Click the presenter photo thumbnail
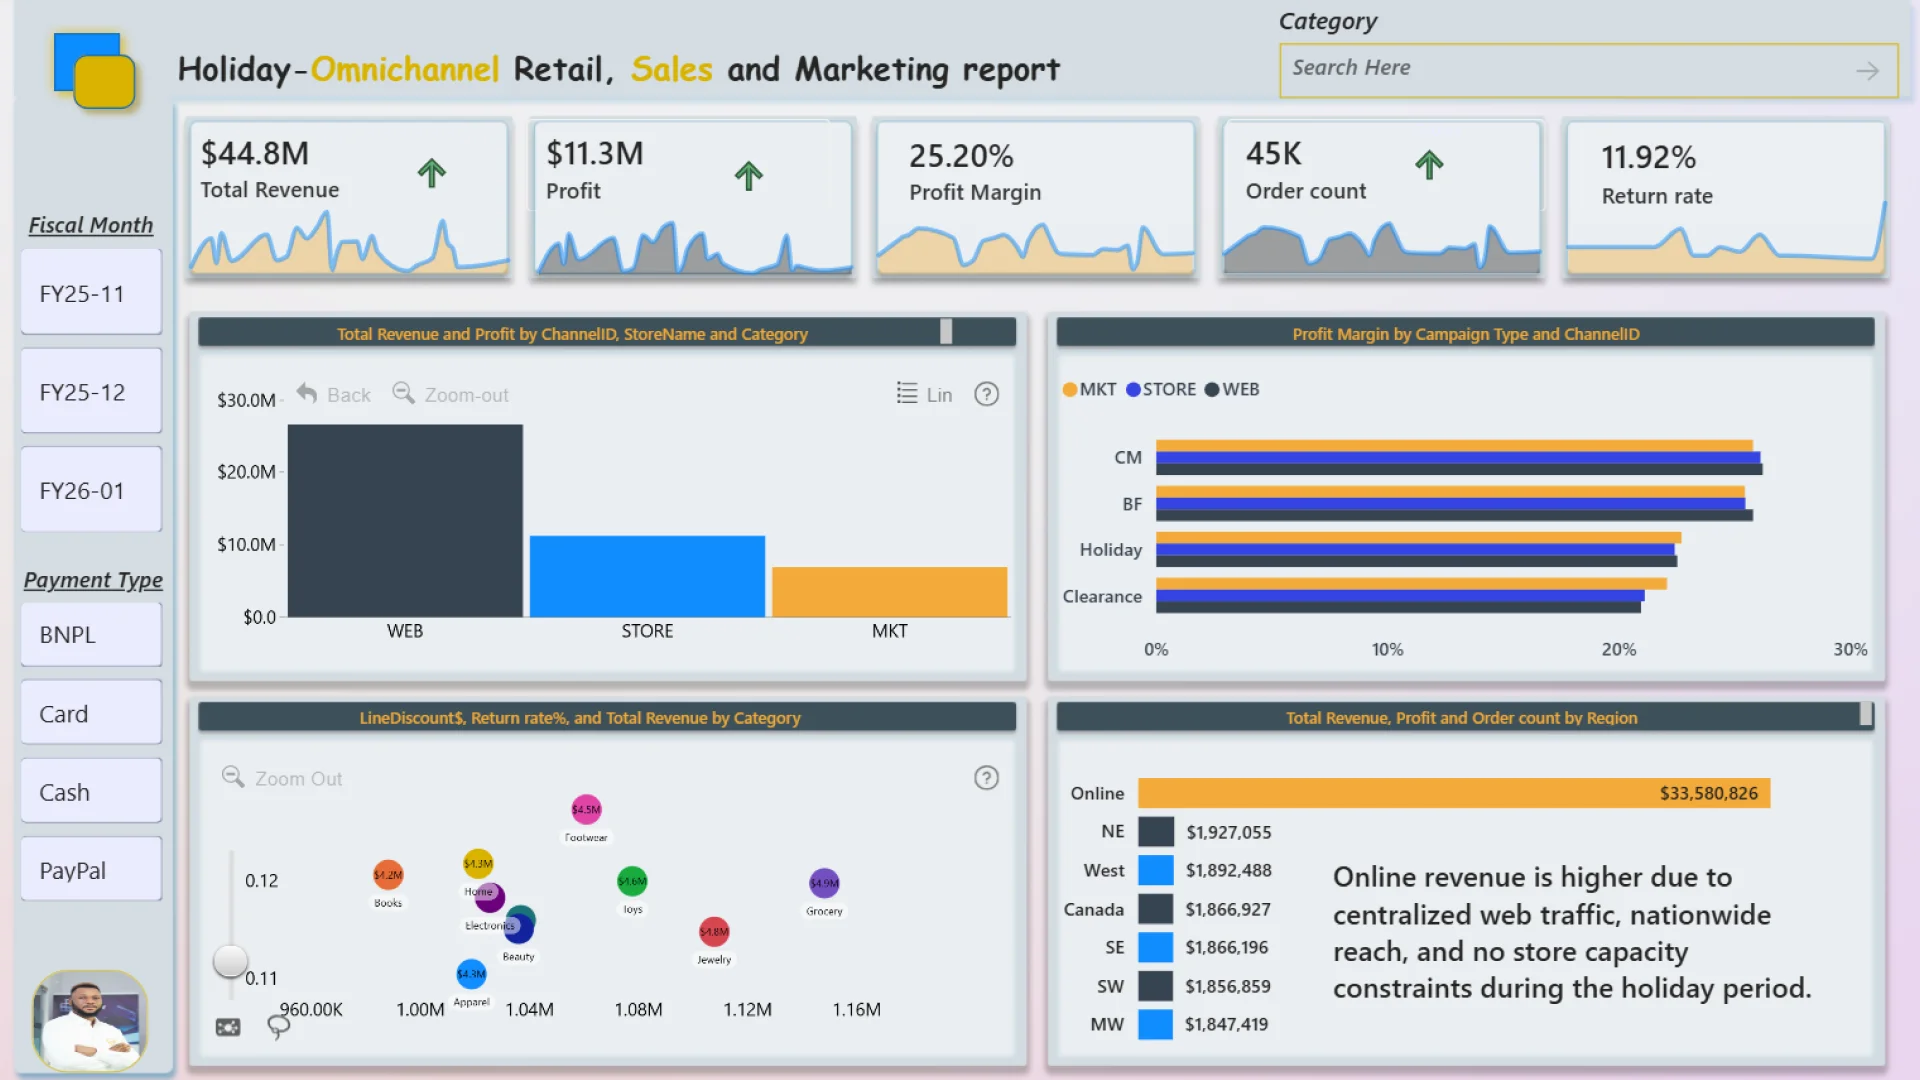 tap(89, 1020)
